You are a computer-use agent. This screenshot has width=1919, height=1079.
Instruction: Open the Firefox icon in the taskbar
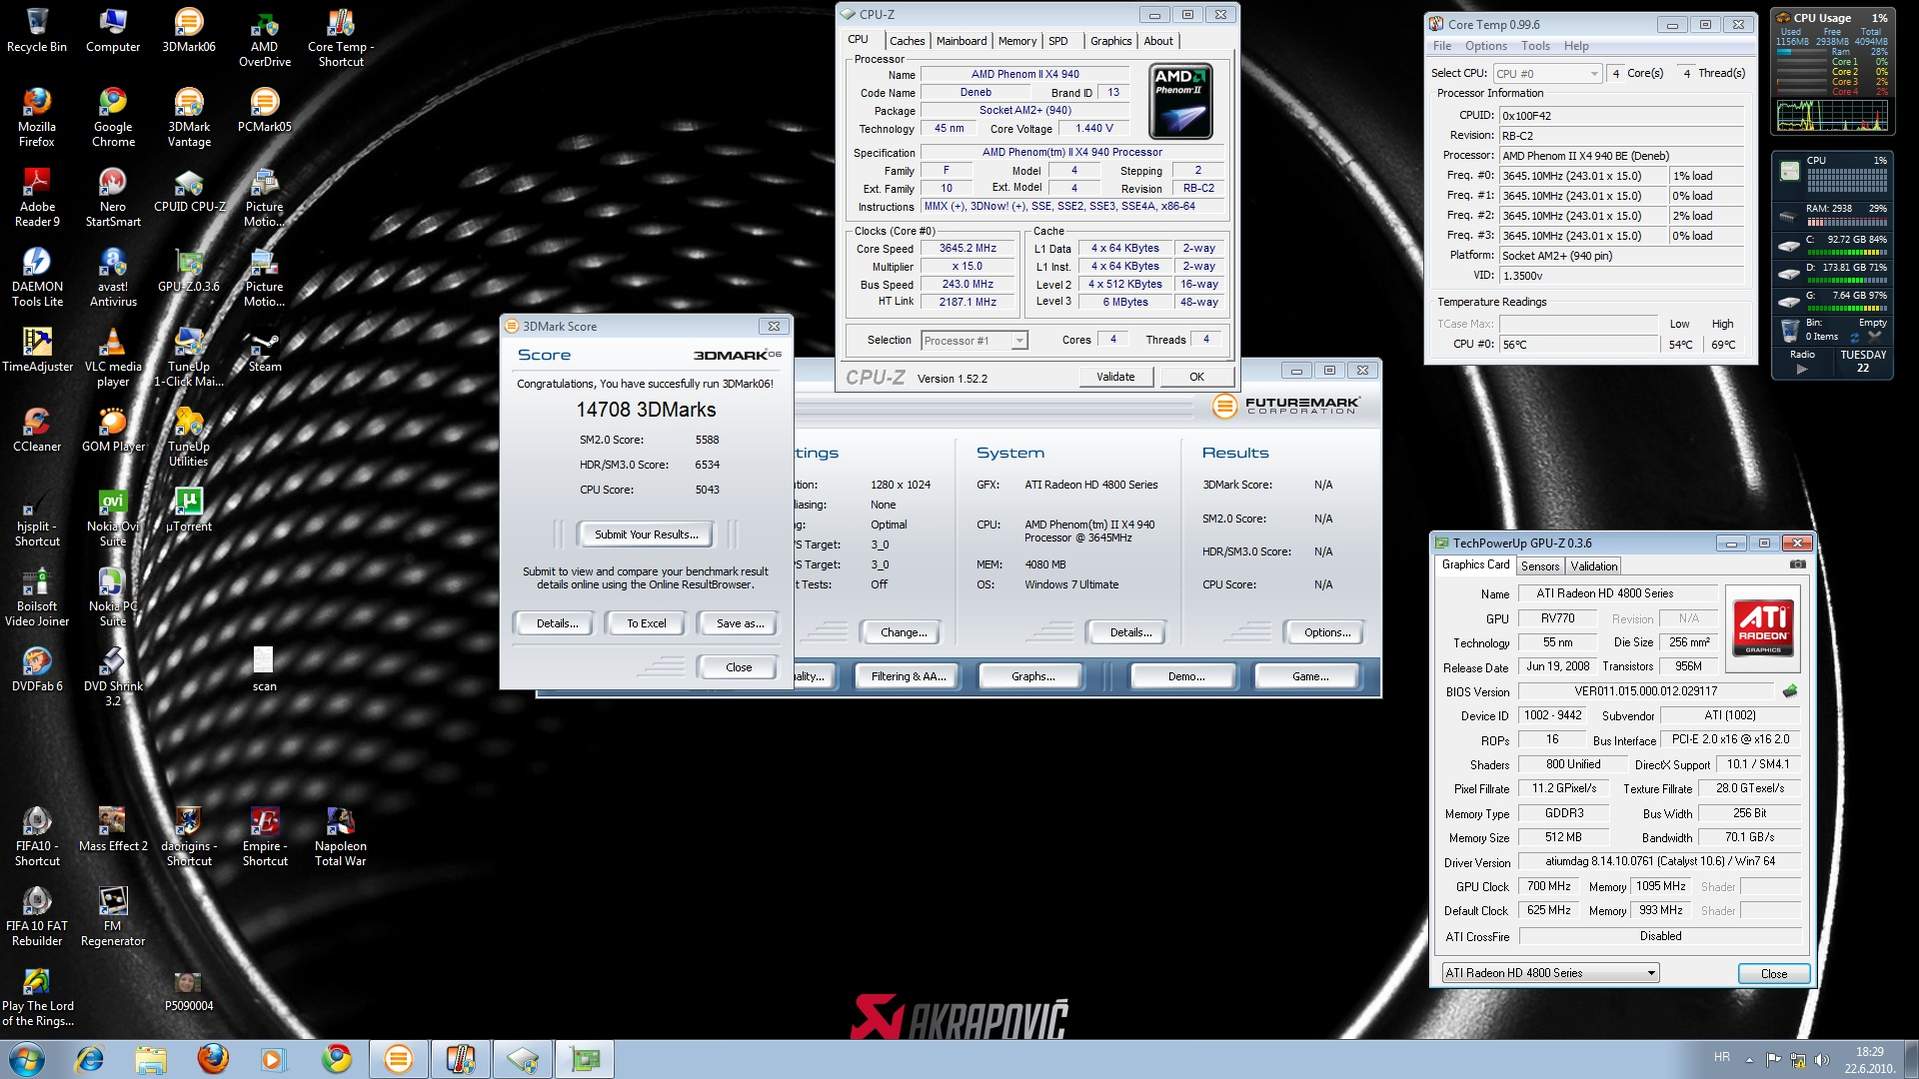[x=212, y=1058]
